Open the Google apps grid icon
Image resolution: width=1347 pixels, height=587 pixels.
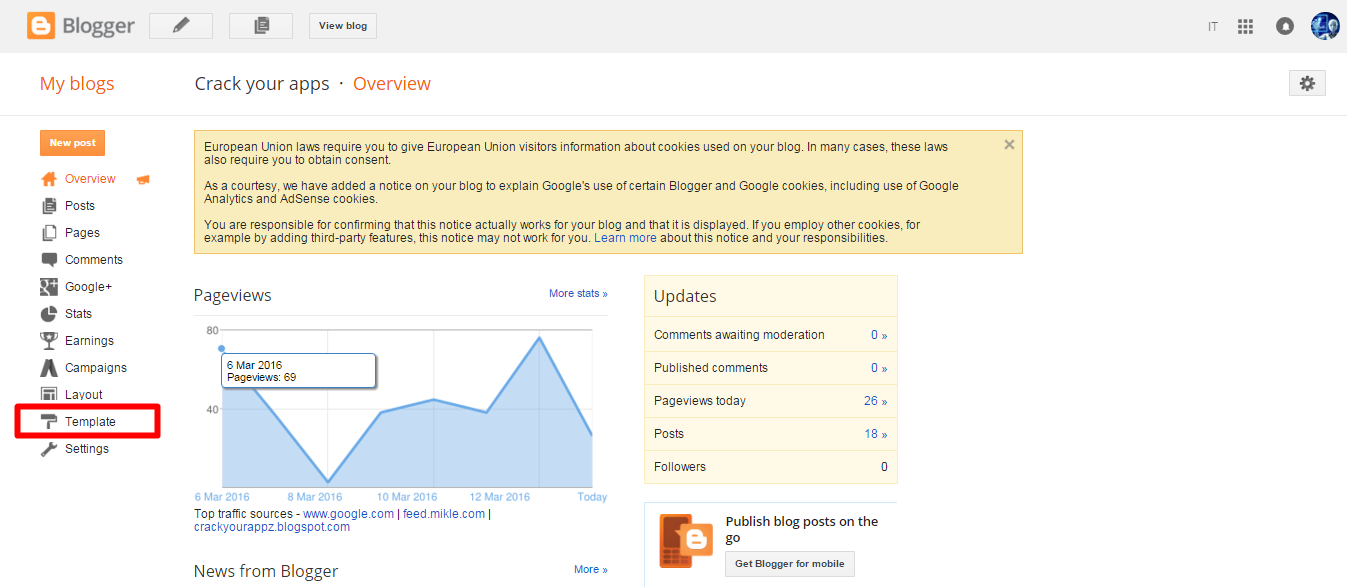pyautogui.click(x=1245, y=27)
